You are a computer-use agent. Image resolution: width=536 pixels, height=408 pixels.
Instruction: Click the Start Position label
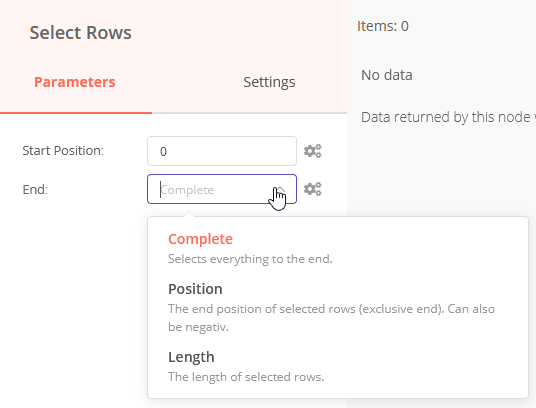point(63,151)
